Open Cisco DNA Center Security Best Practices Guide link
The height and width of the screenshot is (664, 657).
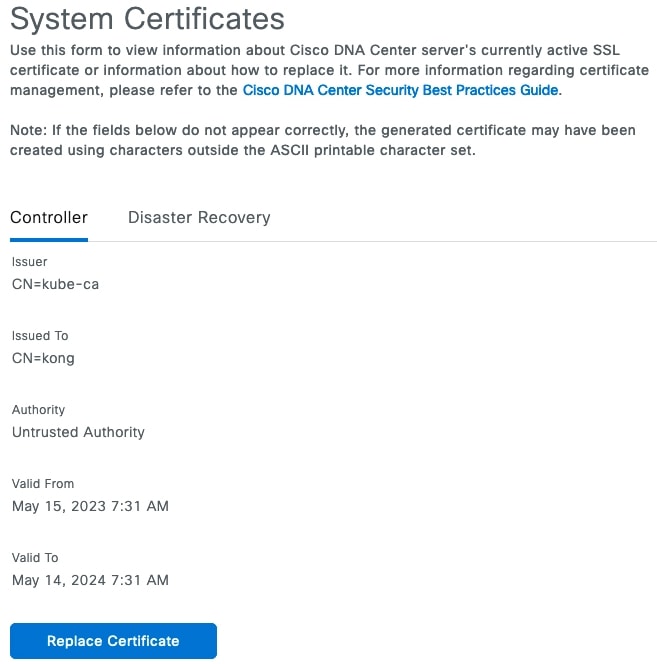[x=400, y=90]
